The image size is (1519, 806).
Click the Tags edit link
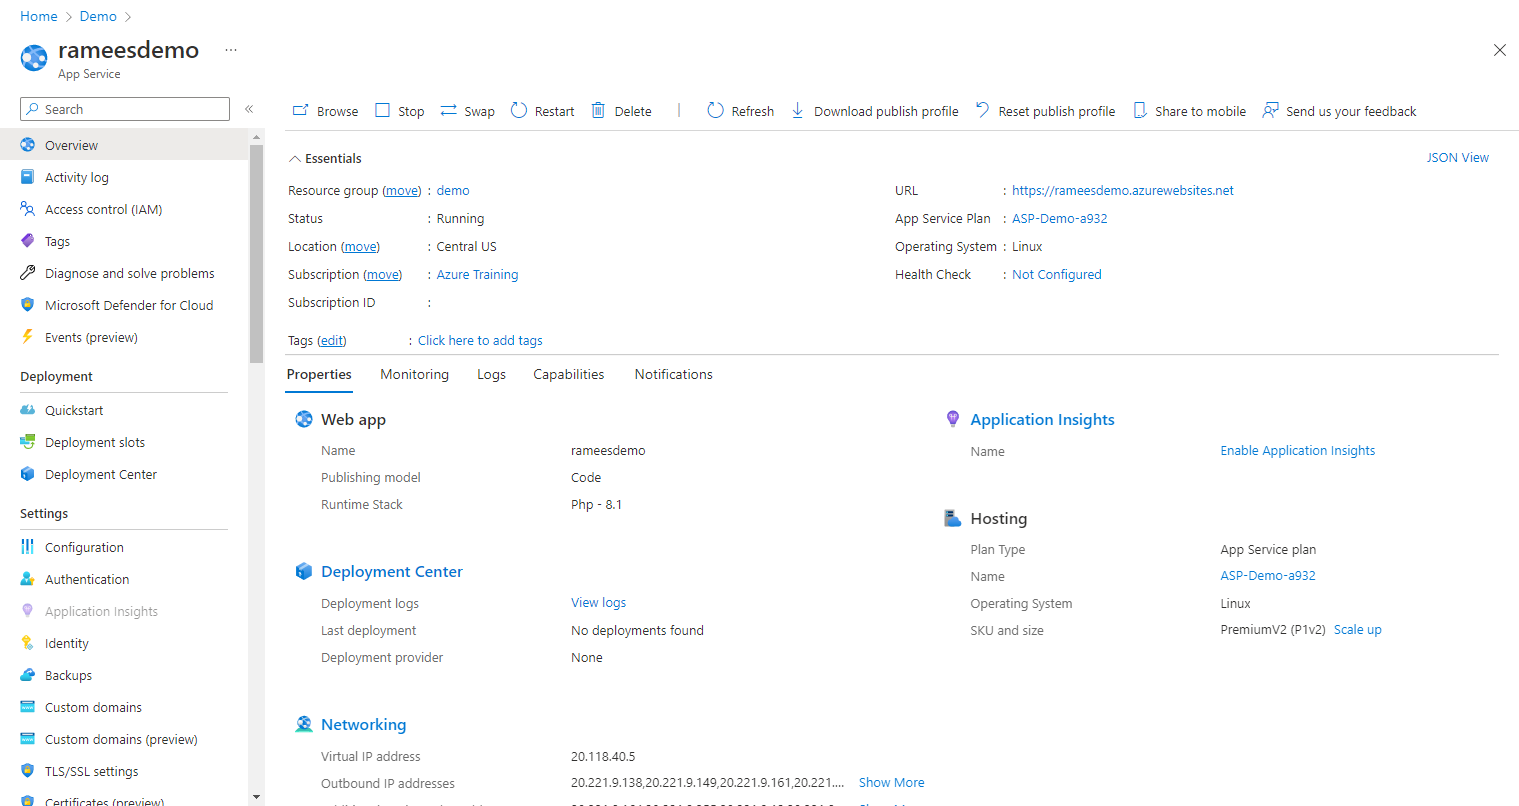click(332, 340)
